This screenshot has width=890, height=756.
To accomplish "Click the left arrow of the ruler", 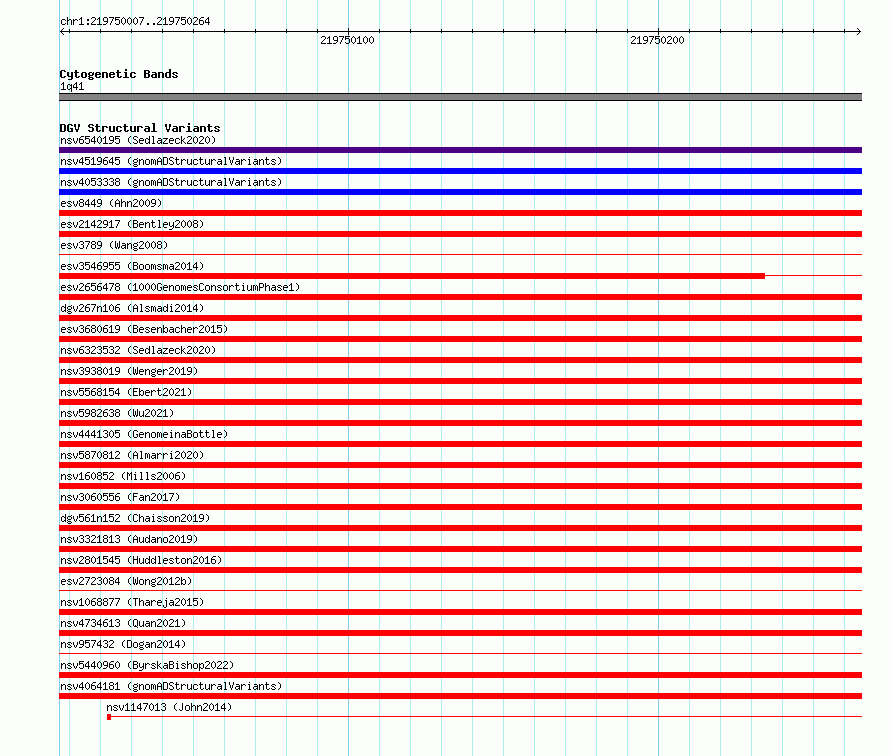I will (x=63, y=31).
